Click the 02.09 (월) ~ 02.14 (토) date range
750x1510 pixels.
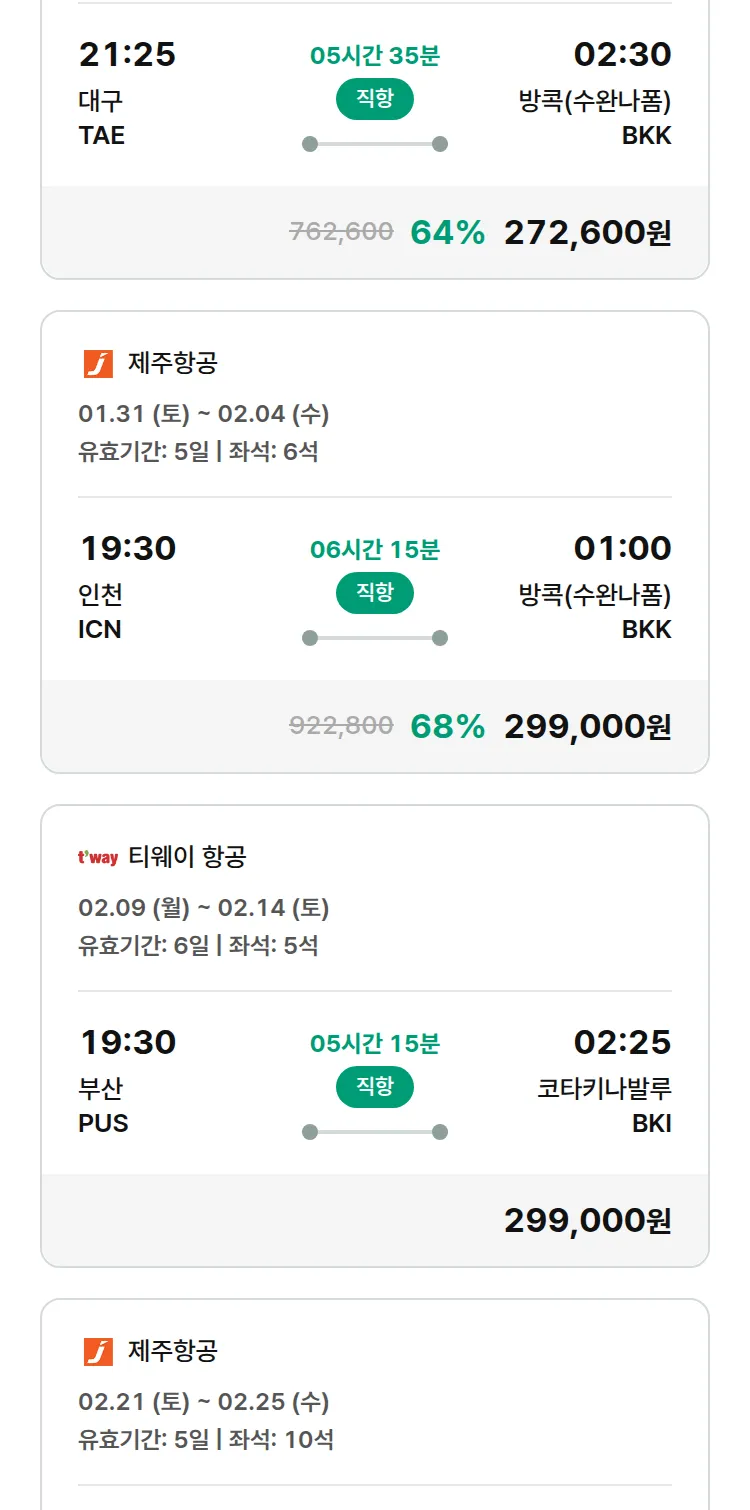pyautogui.click(x=204, y=908)
